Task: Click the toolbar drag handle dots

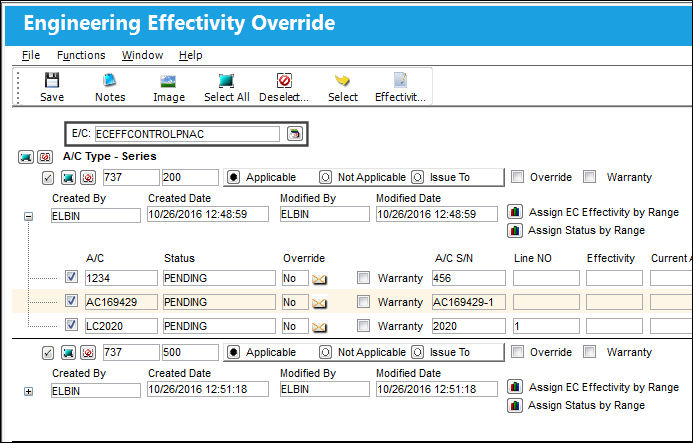Action: [18, 88]
